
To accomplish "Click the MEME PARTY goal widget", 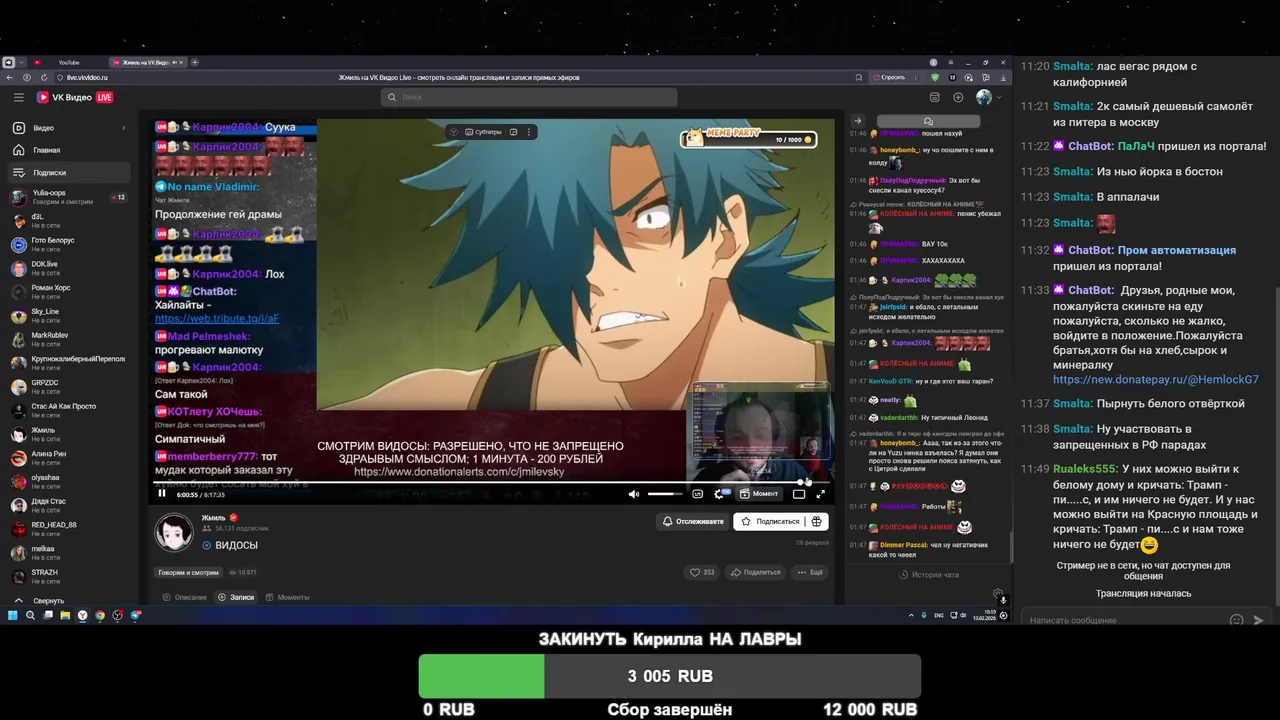I will tap(748, 136).
